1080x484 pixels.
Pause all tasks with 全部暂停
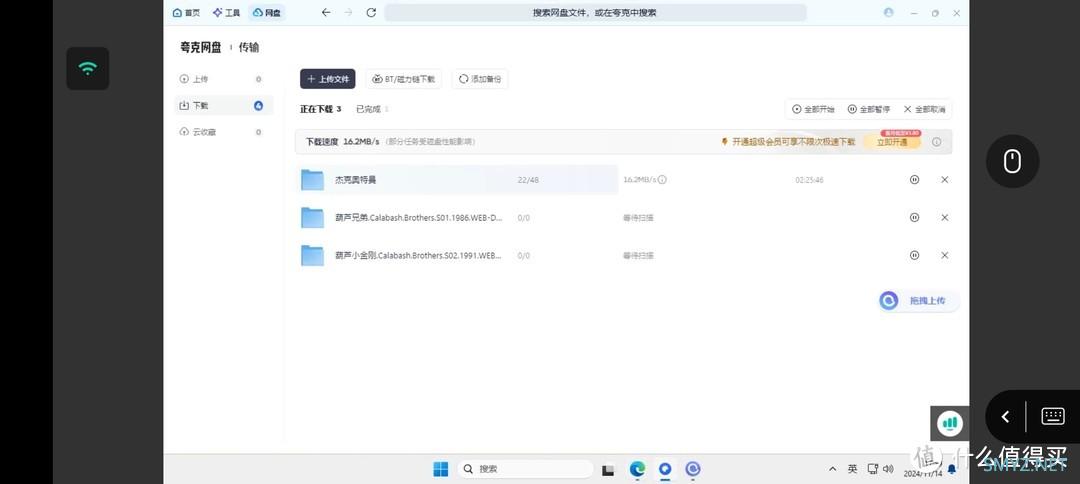tap(869, 109)
